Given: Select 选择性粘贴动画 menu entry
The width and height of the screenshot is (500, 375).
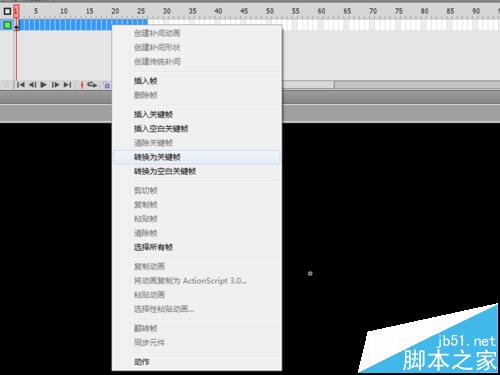Looking at the screenshot, I should [197, 309].
